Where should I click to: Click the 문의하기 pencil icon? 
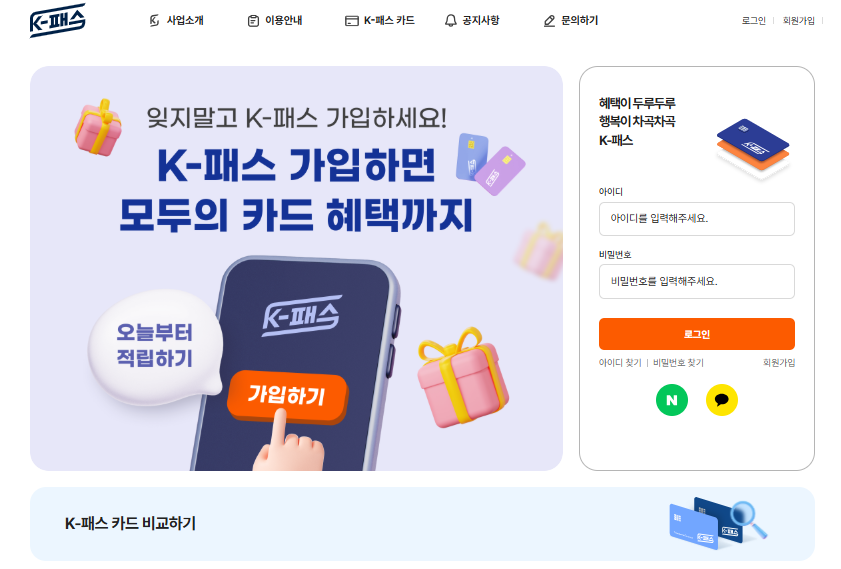549,21
